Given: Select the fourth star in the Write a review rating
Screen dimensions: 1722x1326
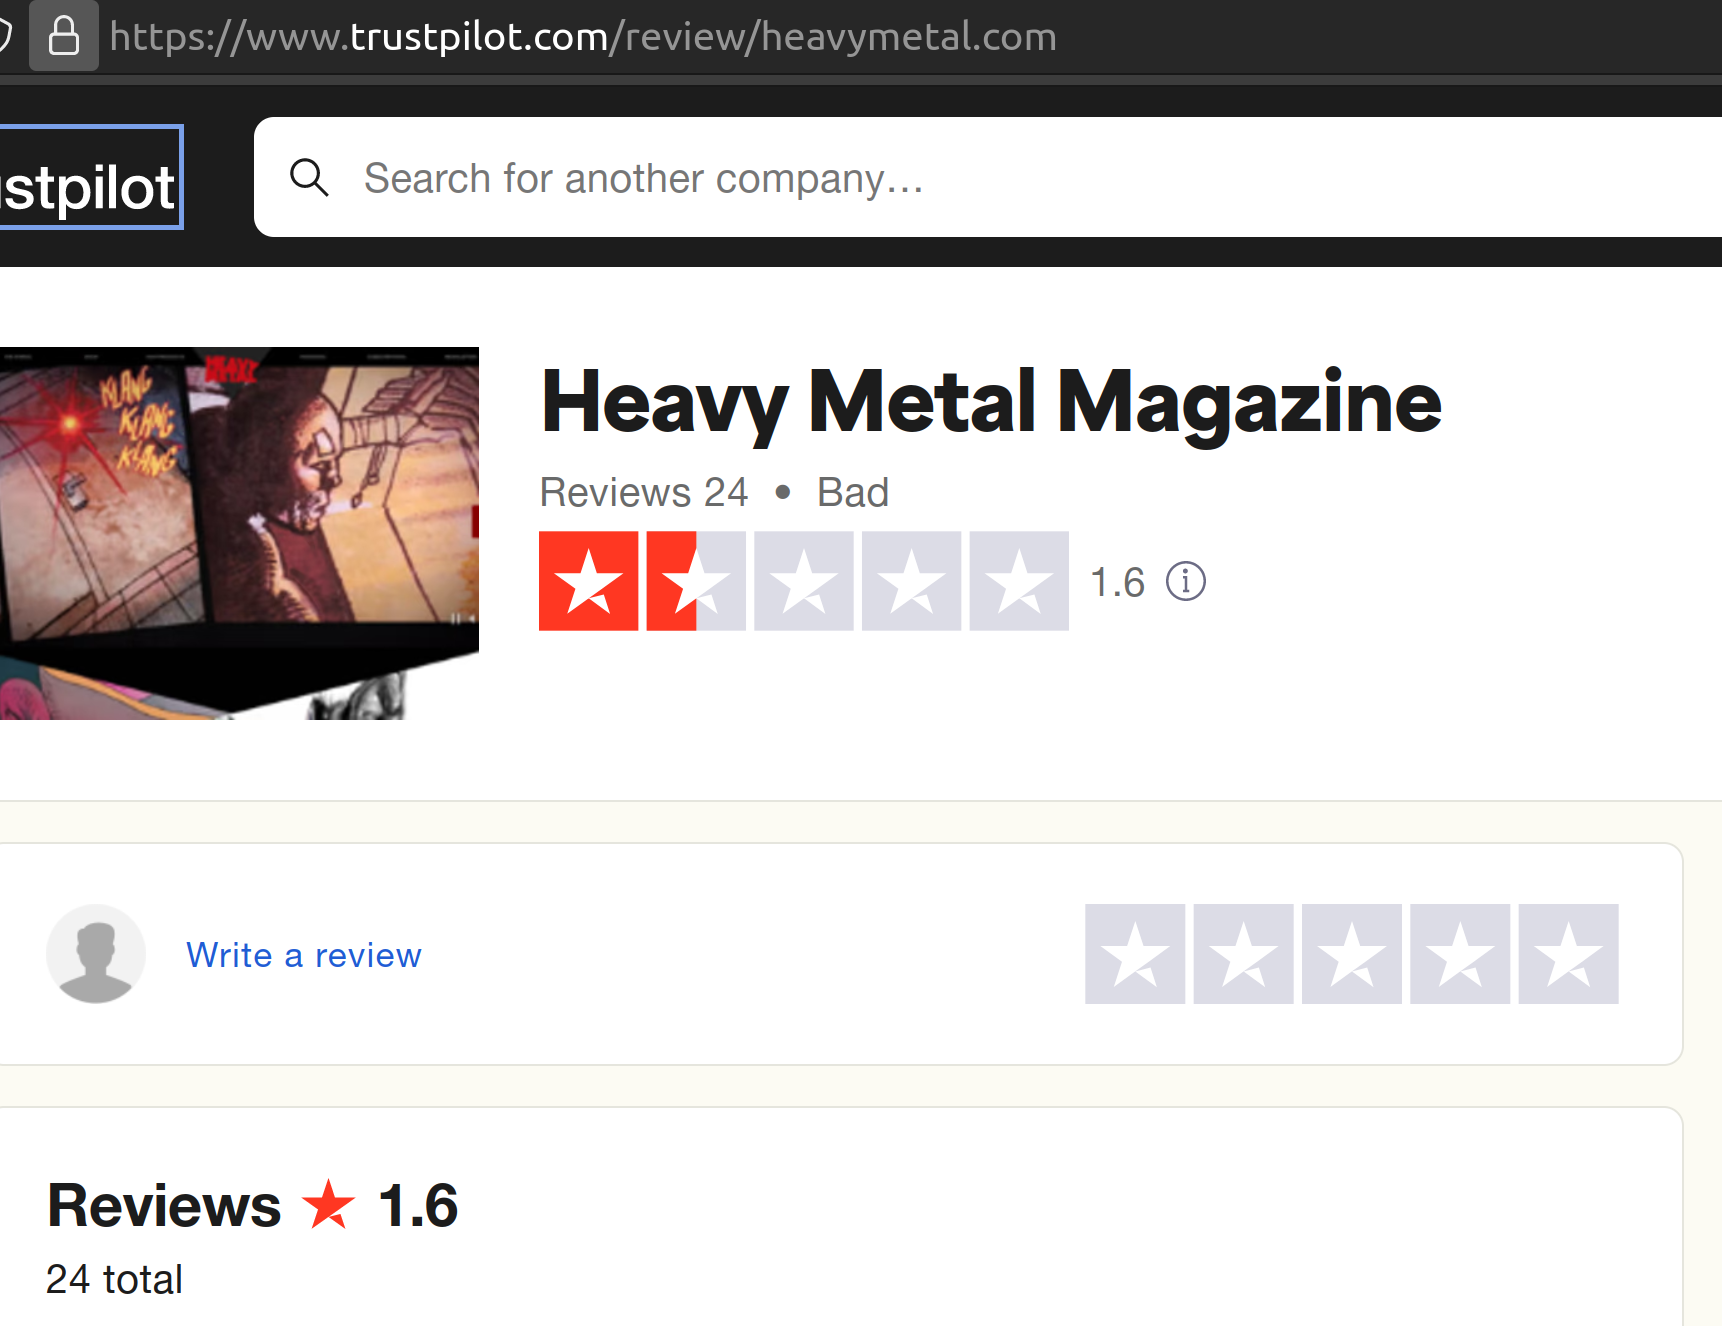Looking at the screenshot, I should coord(1460,954).
